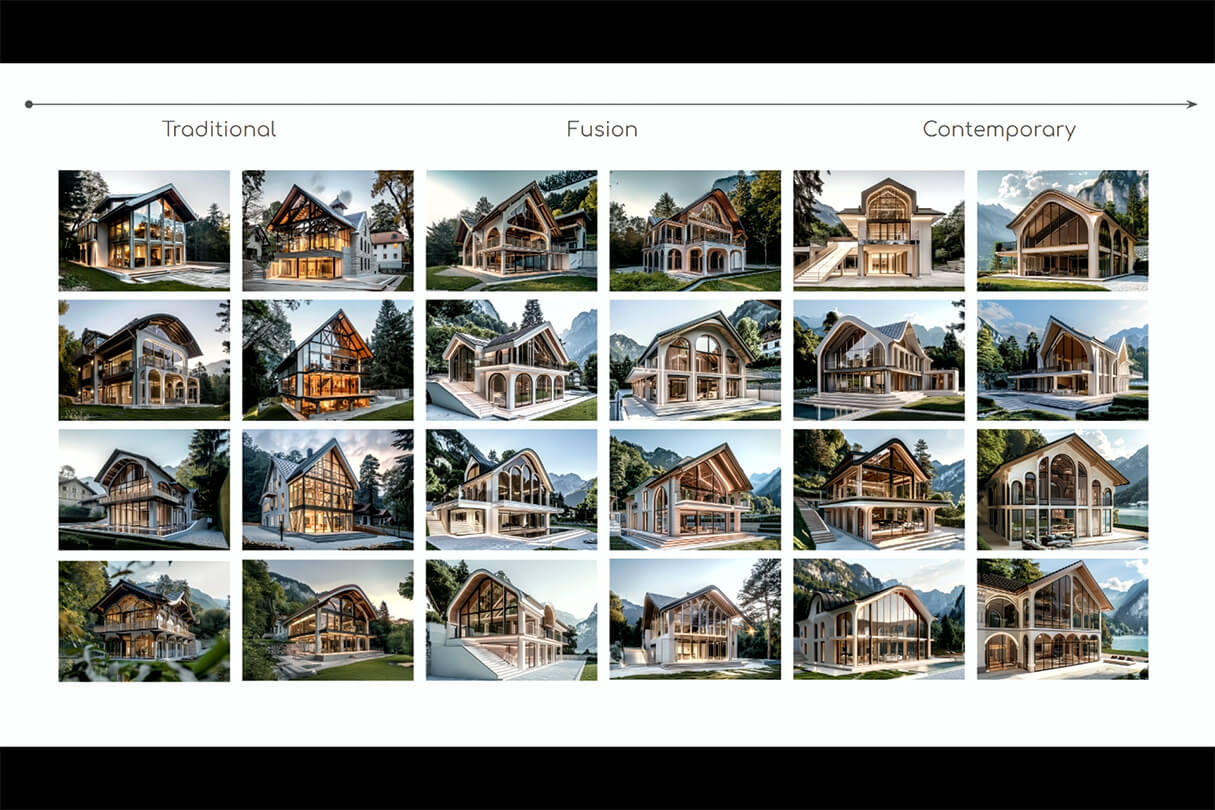Click the last image in the second row
Image resolution: width=1215 pixels, height=810 pixels.
point(1062,360)
